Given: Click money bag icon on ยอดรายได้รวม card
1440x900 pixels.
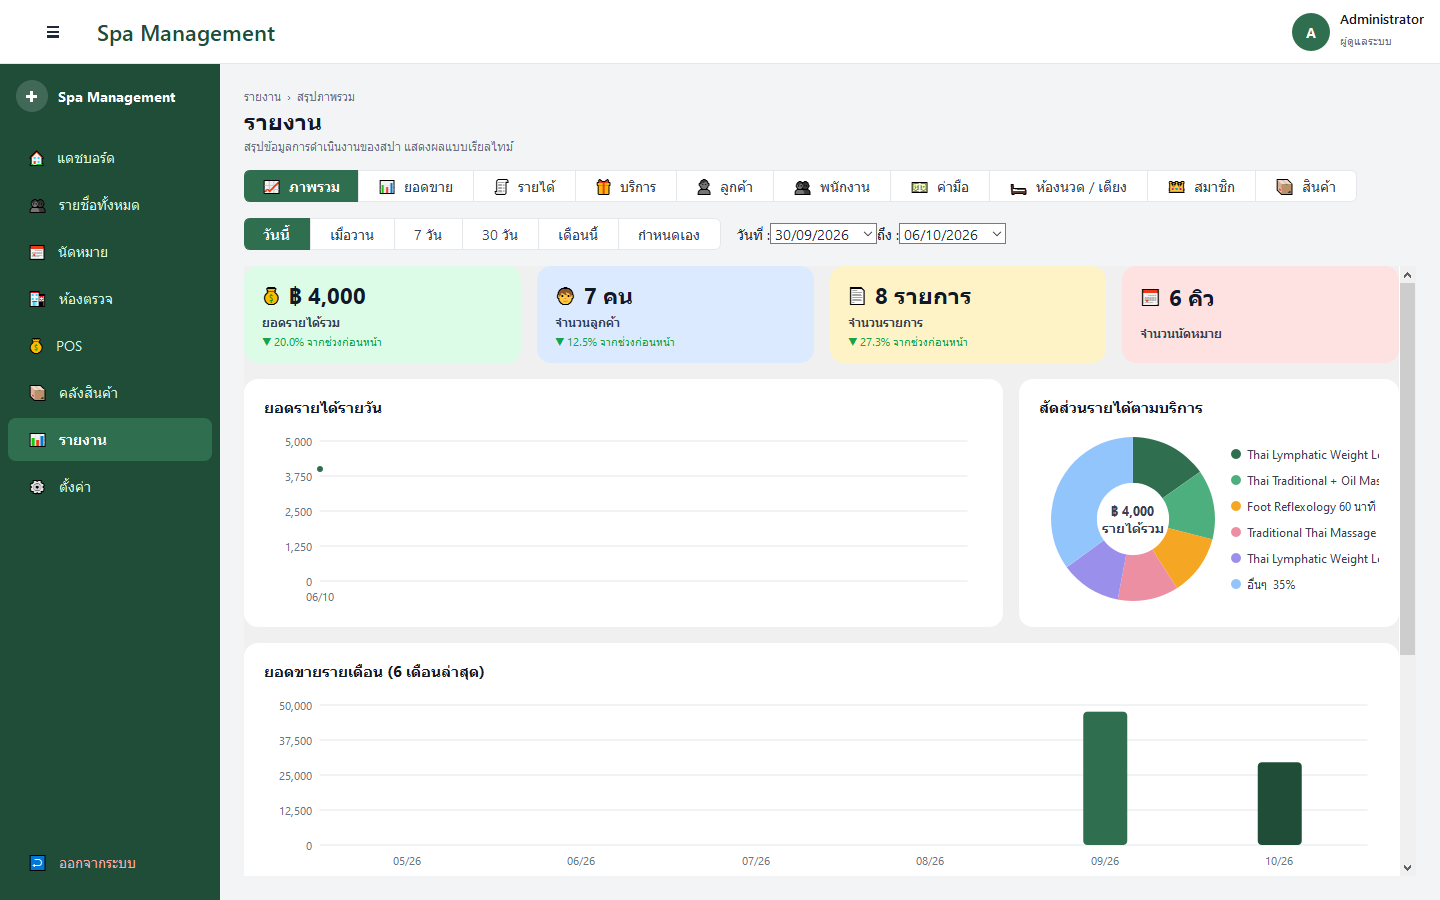Looking at the screenshot, I should click(x=271, y=296).
